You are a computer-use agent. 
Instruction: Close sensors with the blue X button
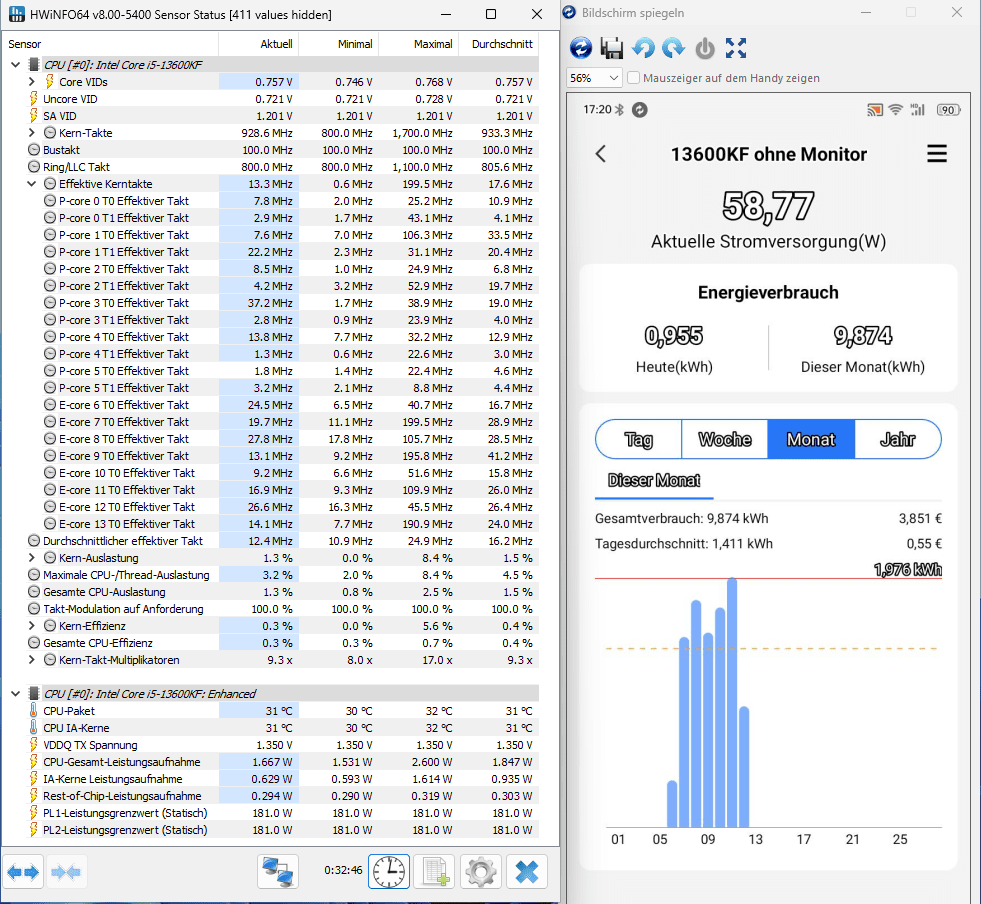[x=527, y=871]
